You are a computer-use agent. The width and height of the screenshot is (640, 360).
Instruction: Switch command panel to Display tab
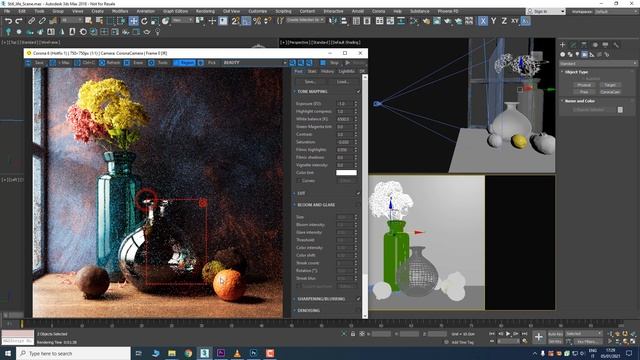tap(605, 44)
